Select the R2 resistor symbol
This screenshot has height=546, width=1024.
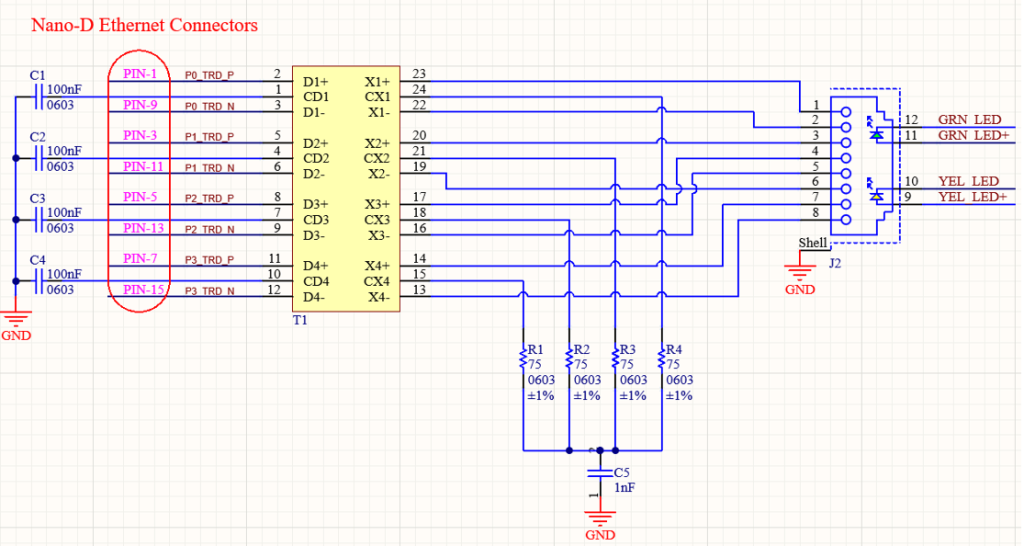coord(569,358)
